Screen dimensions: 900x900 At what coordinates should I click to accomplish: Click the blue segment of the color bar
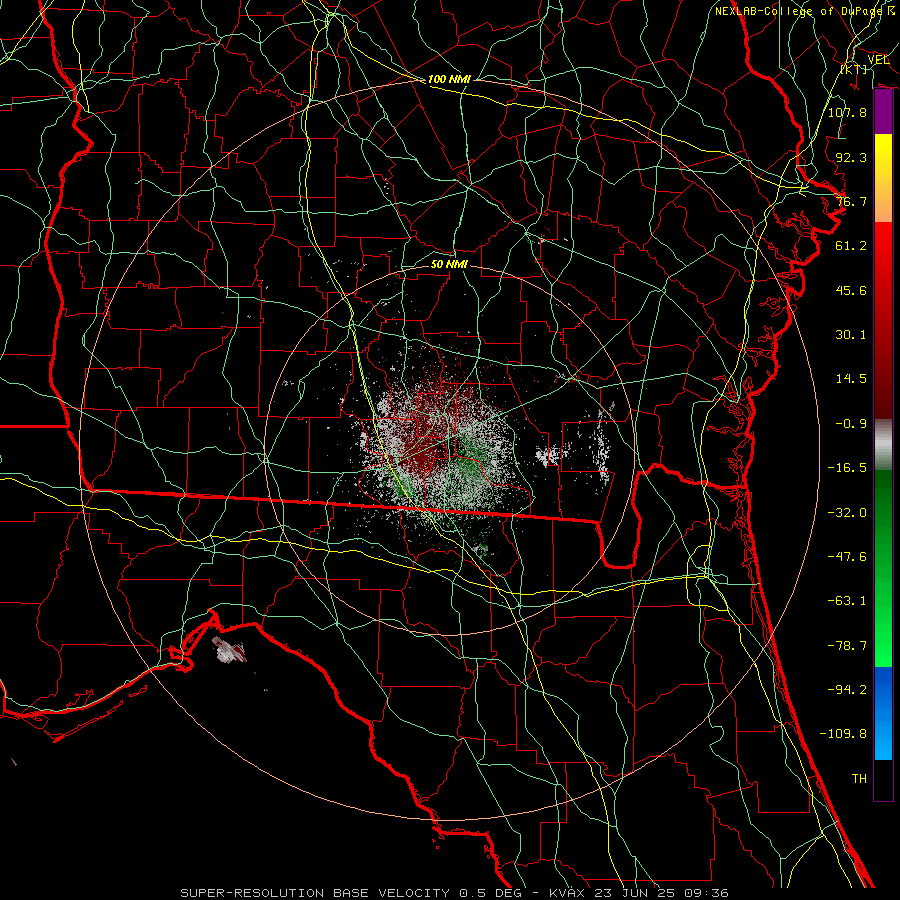click(x=883, y=713)
